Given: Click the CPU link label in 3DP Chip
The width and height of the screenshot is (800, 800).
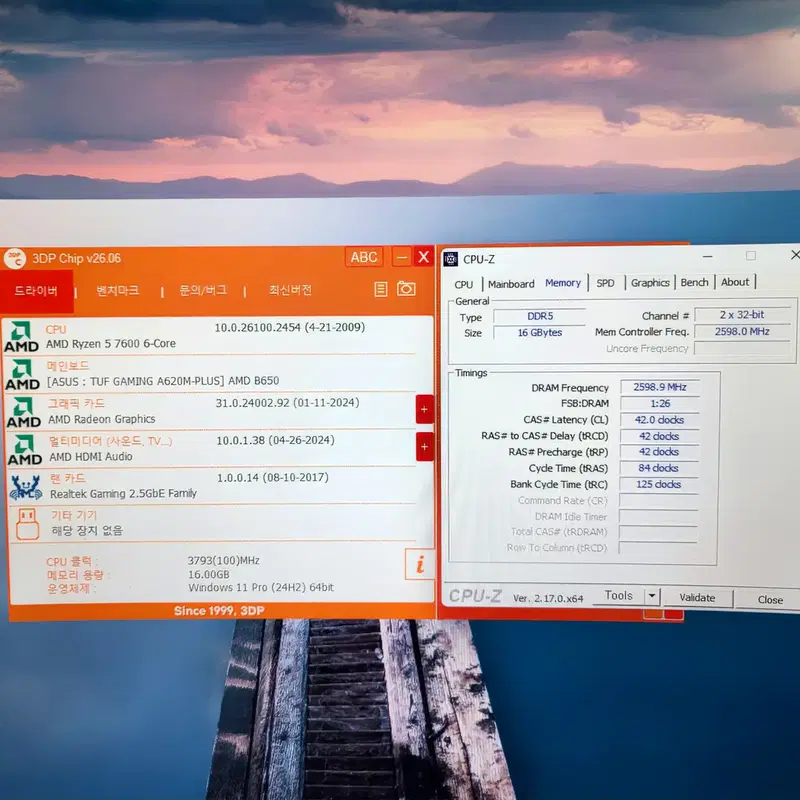Looking at the screenshot, I should tap(56, 330).
